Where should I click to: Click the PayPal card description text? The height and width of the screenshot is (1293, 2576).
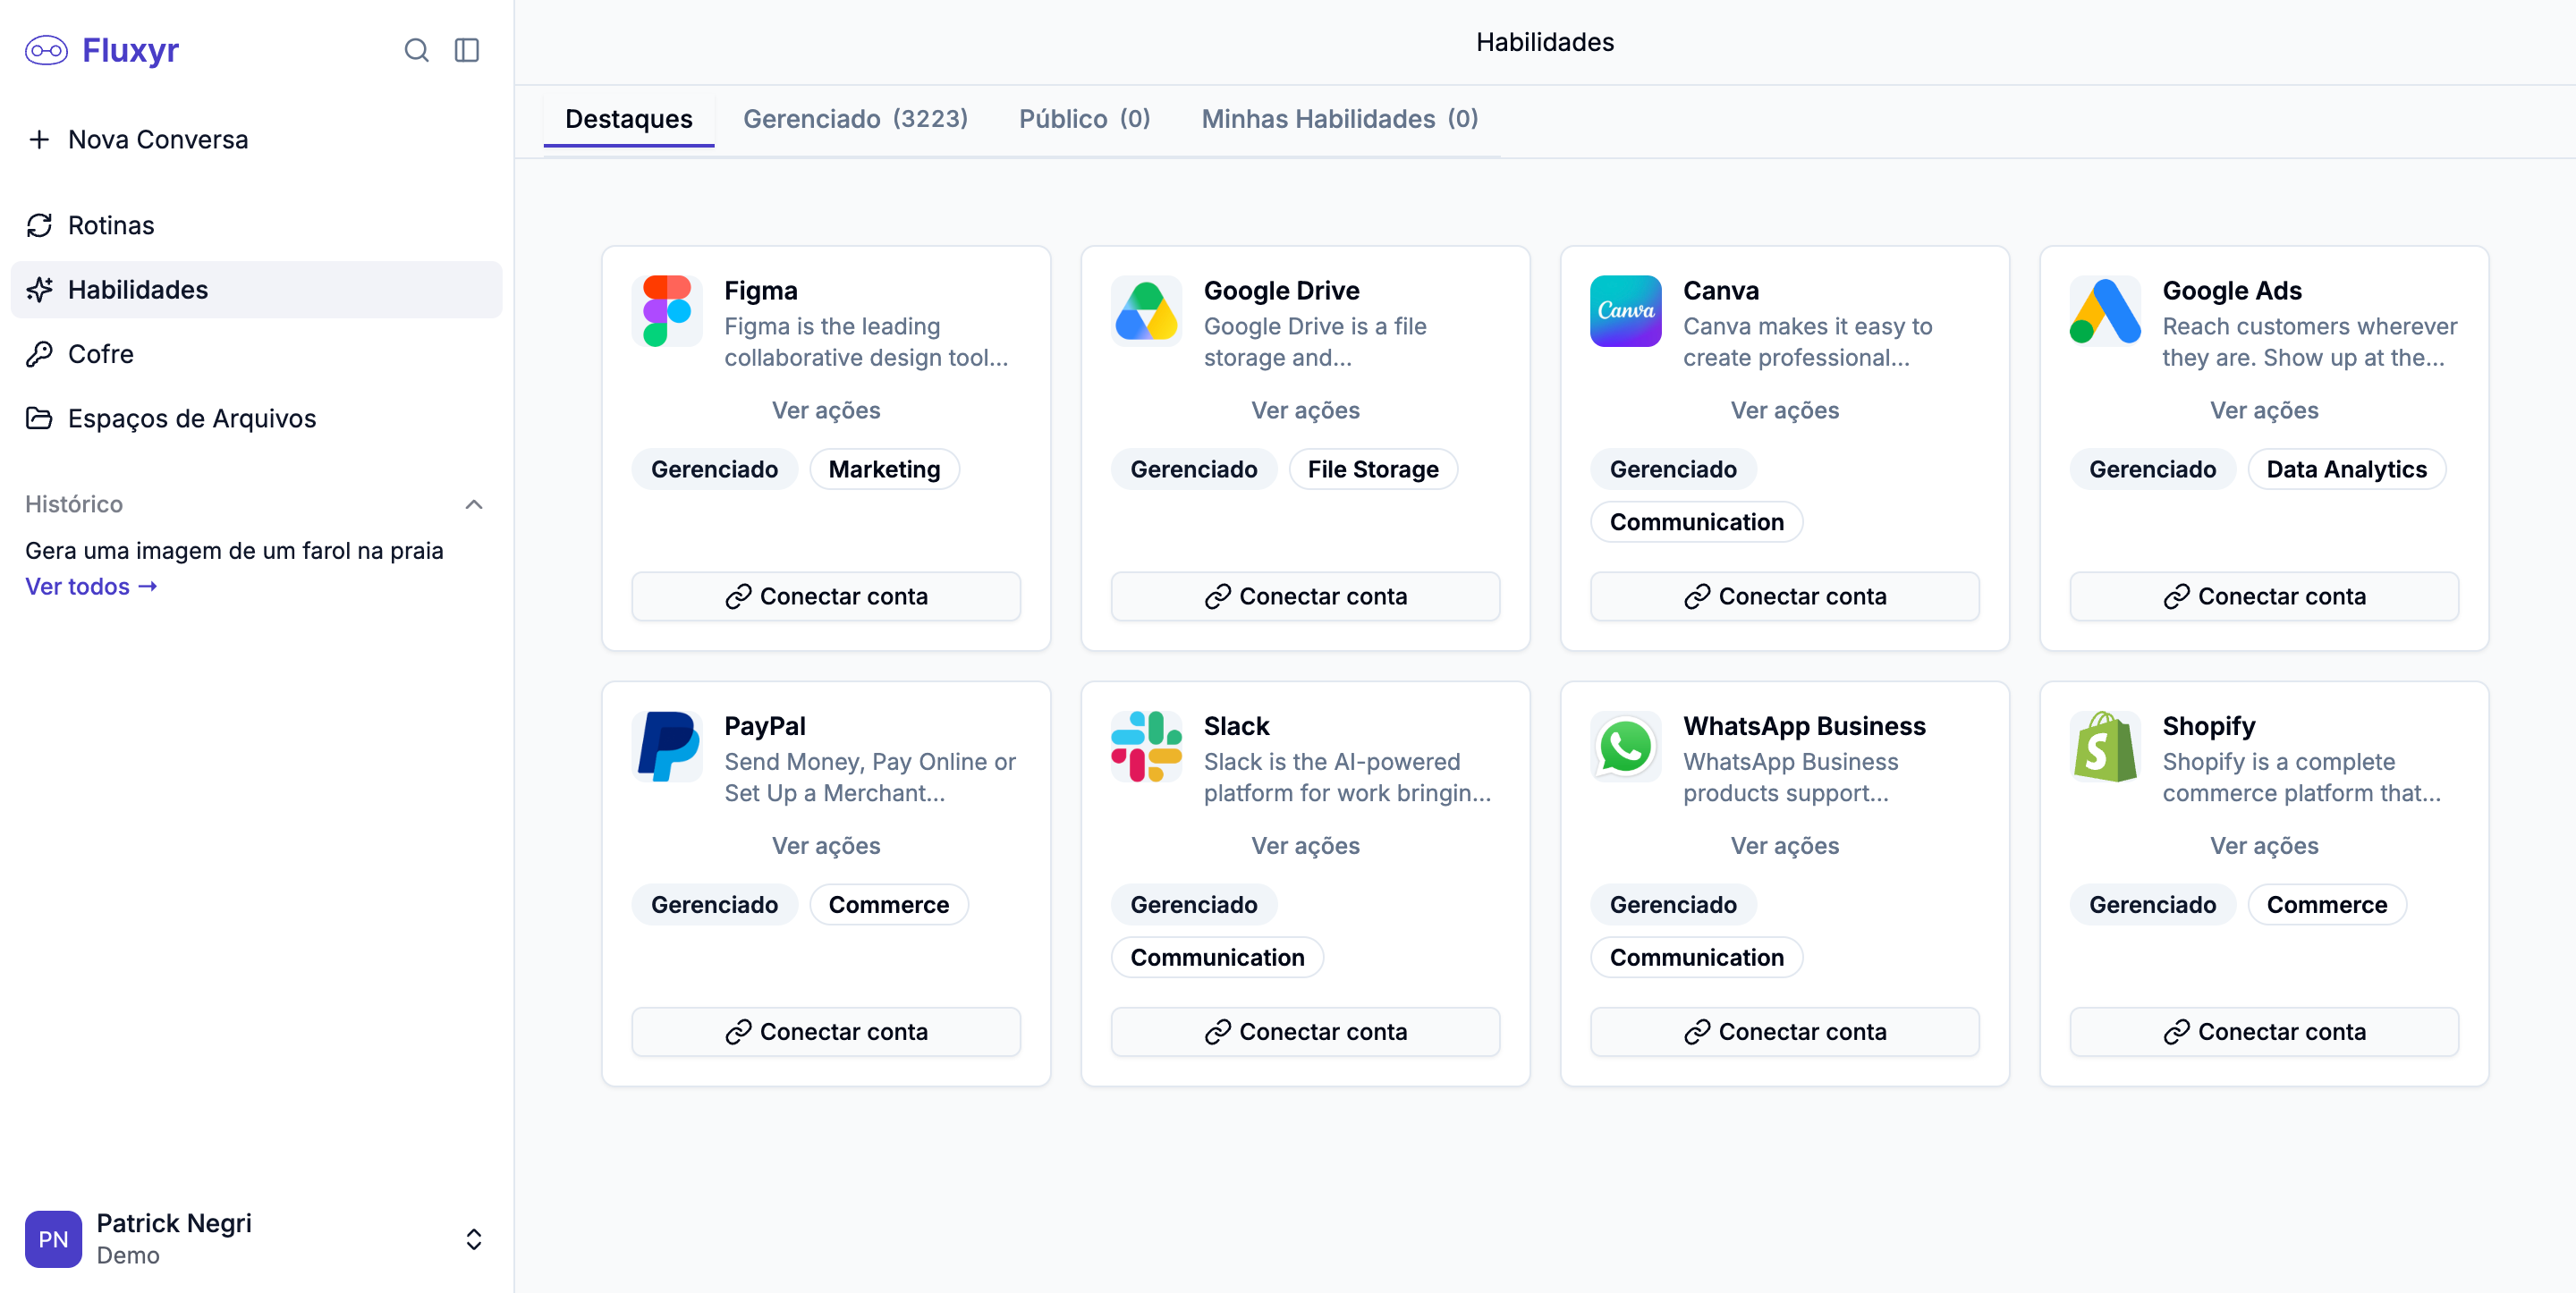(869, 777)
